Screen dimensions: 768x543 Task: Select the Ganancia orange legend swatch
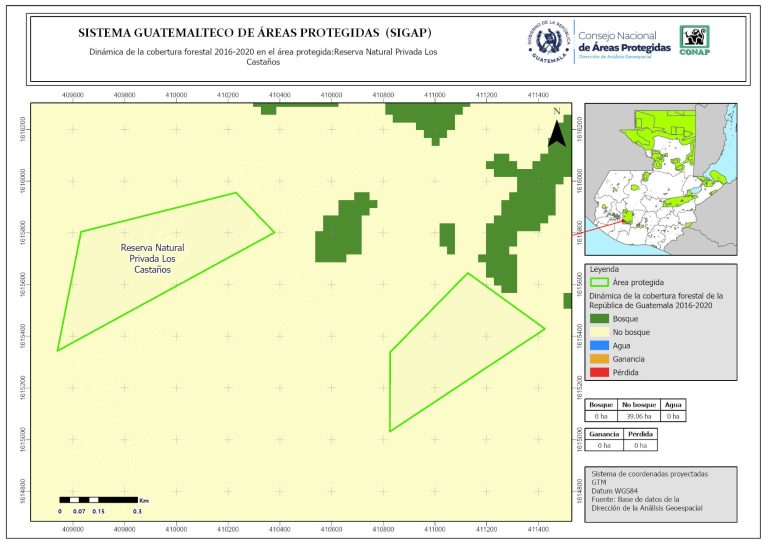click(599, 359)
